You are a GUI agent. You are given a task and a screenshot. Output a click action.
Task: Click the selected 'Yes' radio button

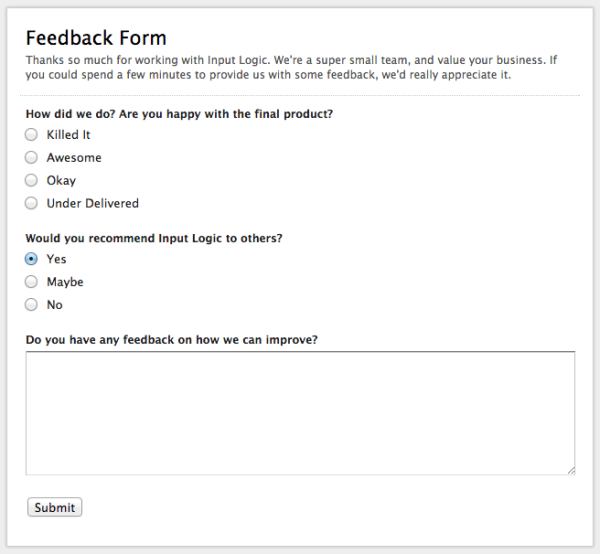[x=31, y=259]
